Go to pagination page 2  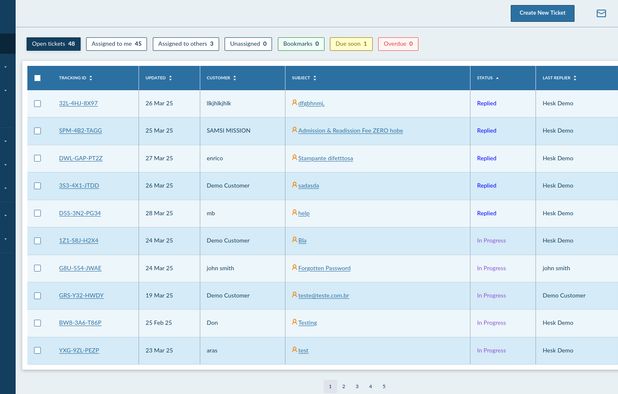coord(344,387)
